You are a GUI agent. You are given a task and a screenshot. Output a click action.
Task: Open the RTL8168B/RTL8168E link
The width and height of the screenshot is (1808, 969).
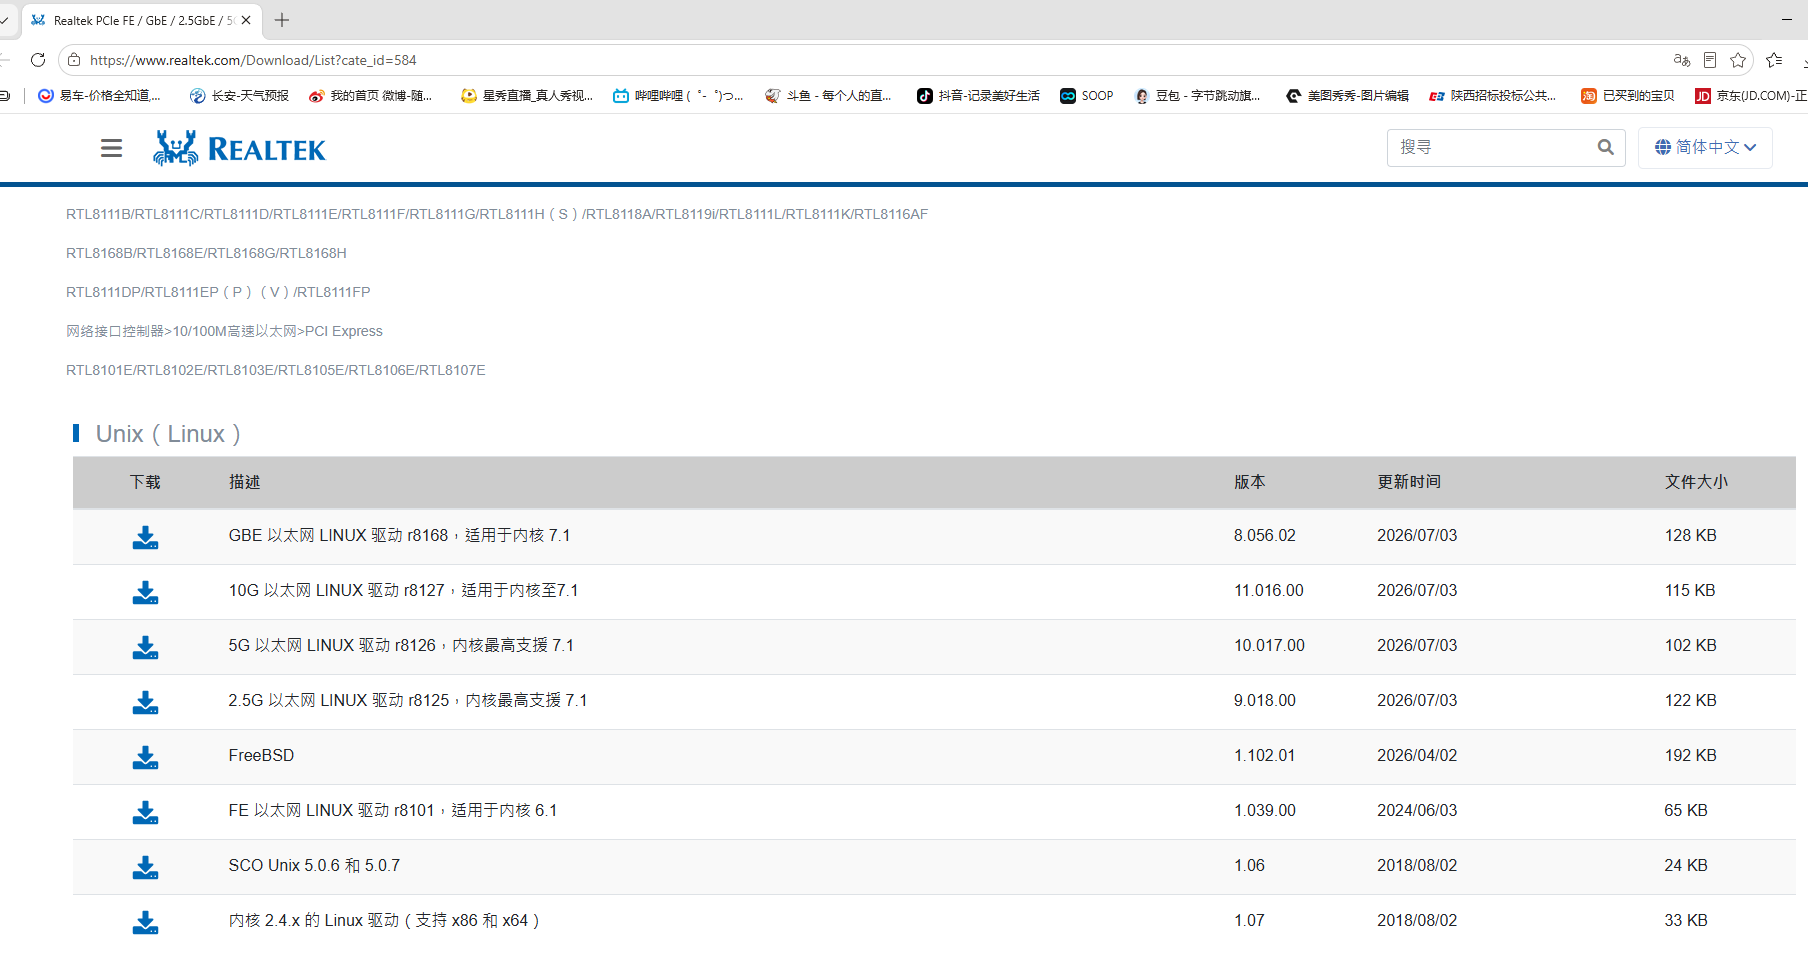tap(206, 253)
